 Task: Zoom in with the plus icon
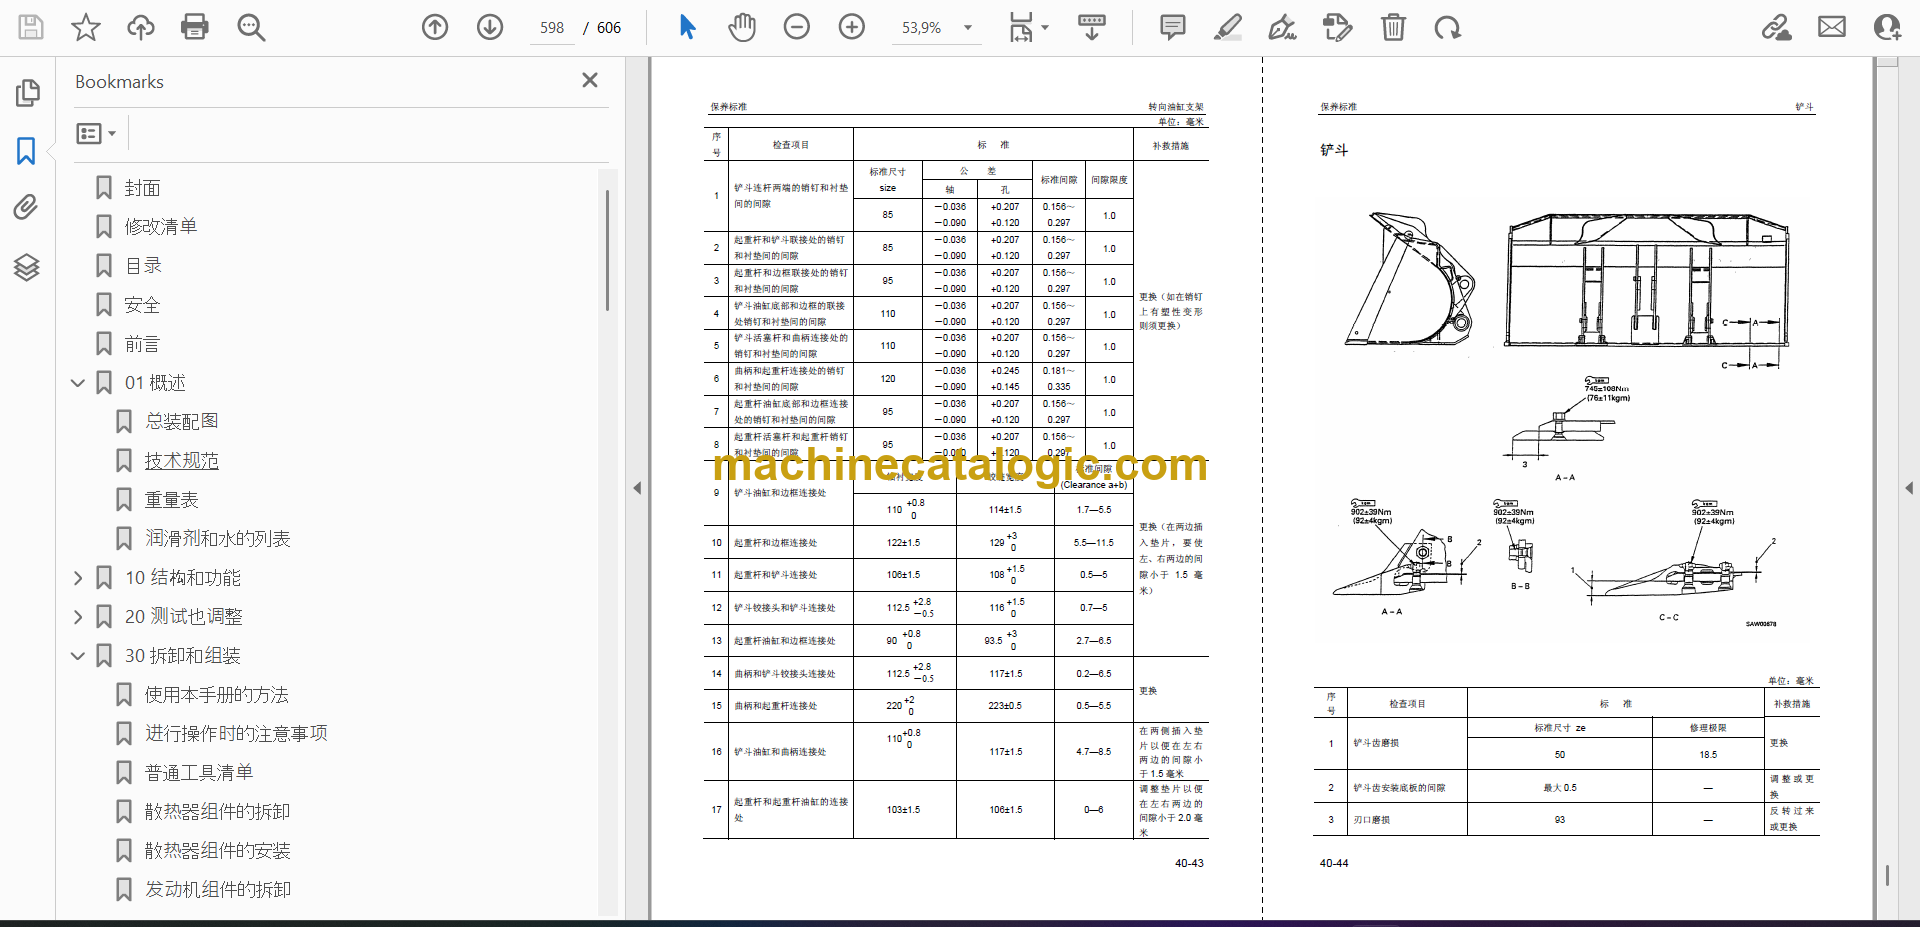852,27
